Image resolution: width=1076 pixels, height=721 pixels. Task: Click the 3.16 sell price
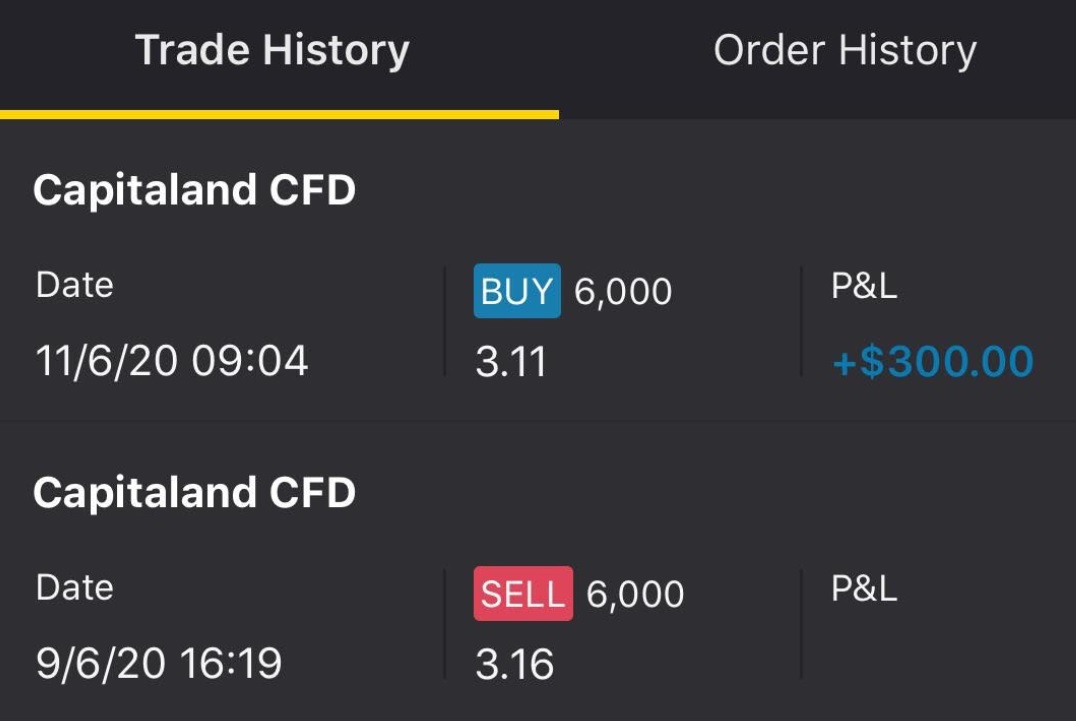click(514, 665)
